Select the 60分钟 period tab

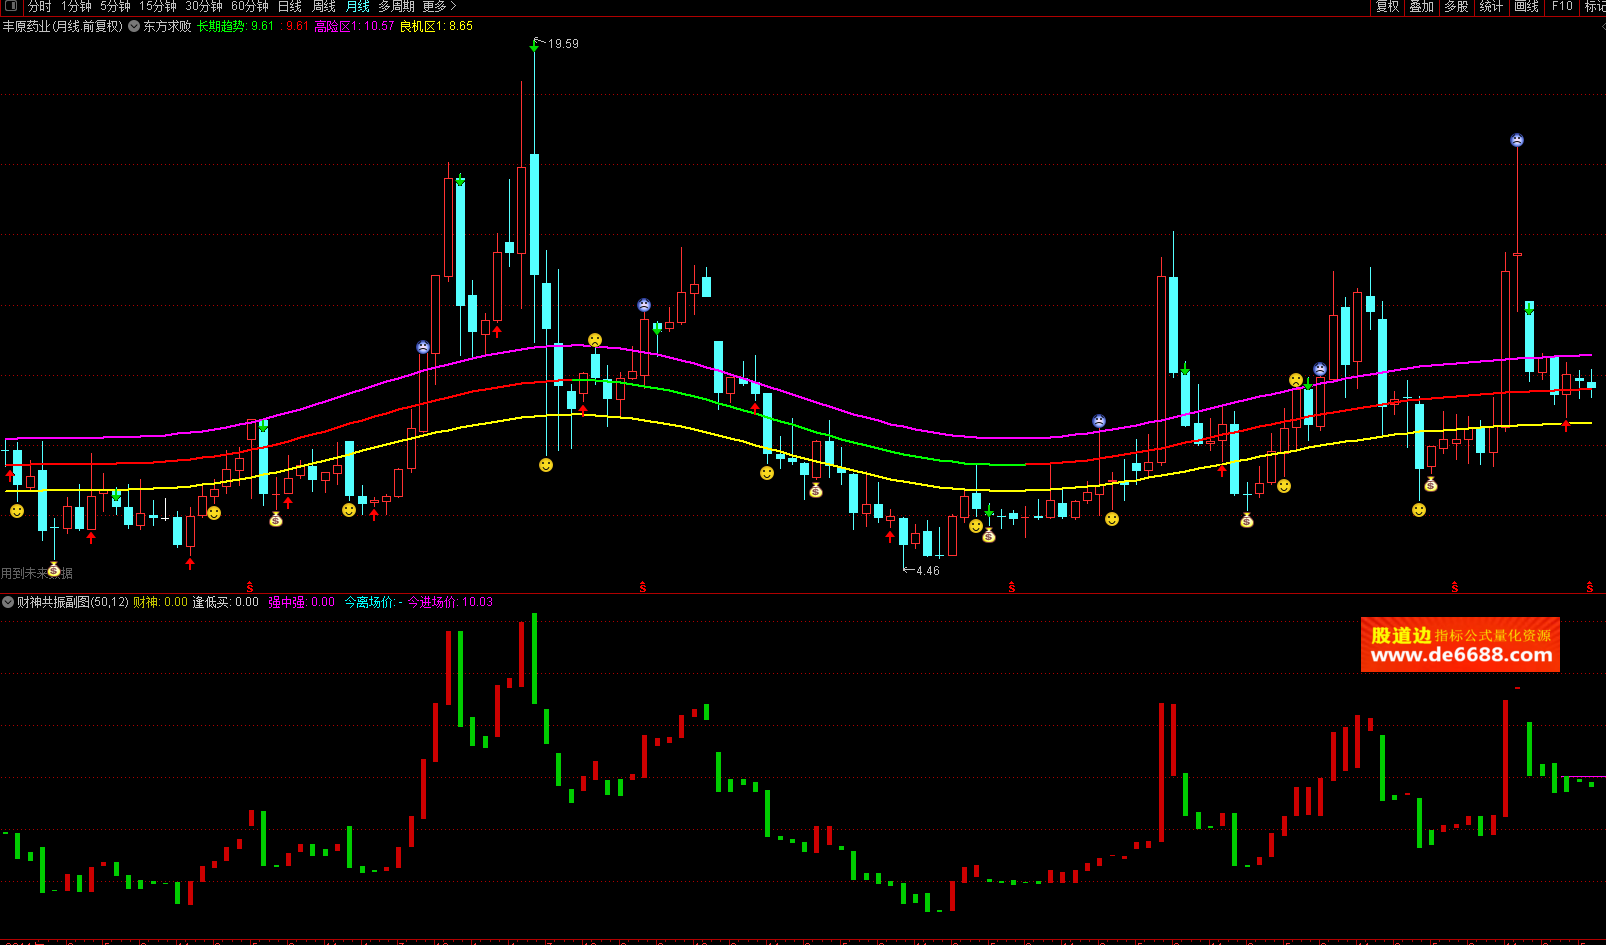click(250, 6)
